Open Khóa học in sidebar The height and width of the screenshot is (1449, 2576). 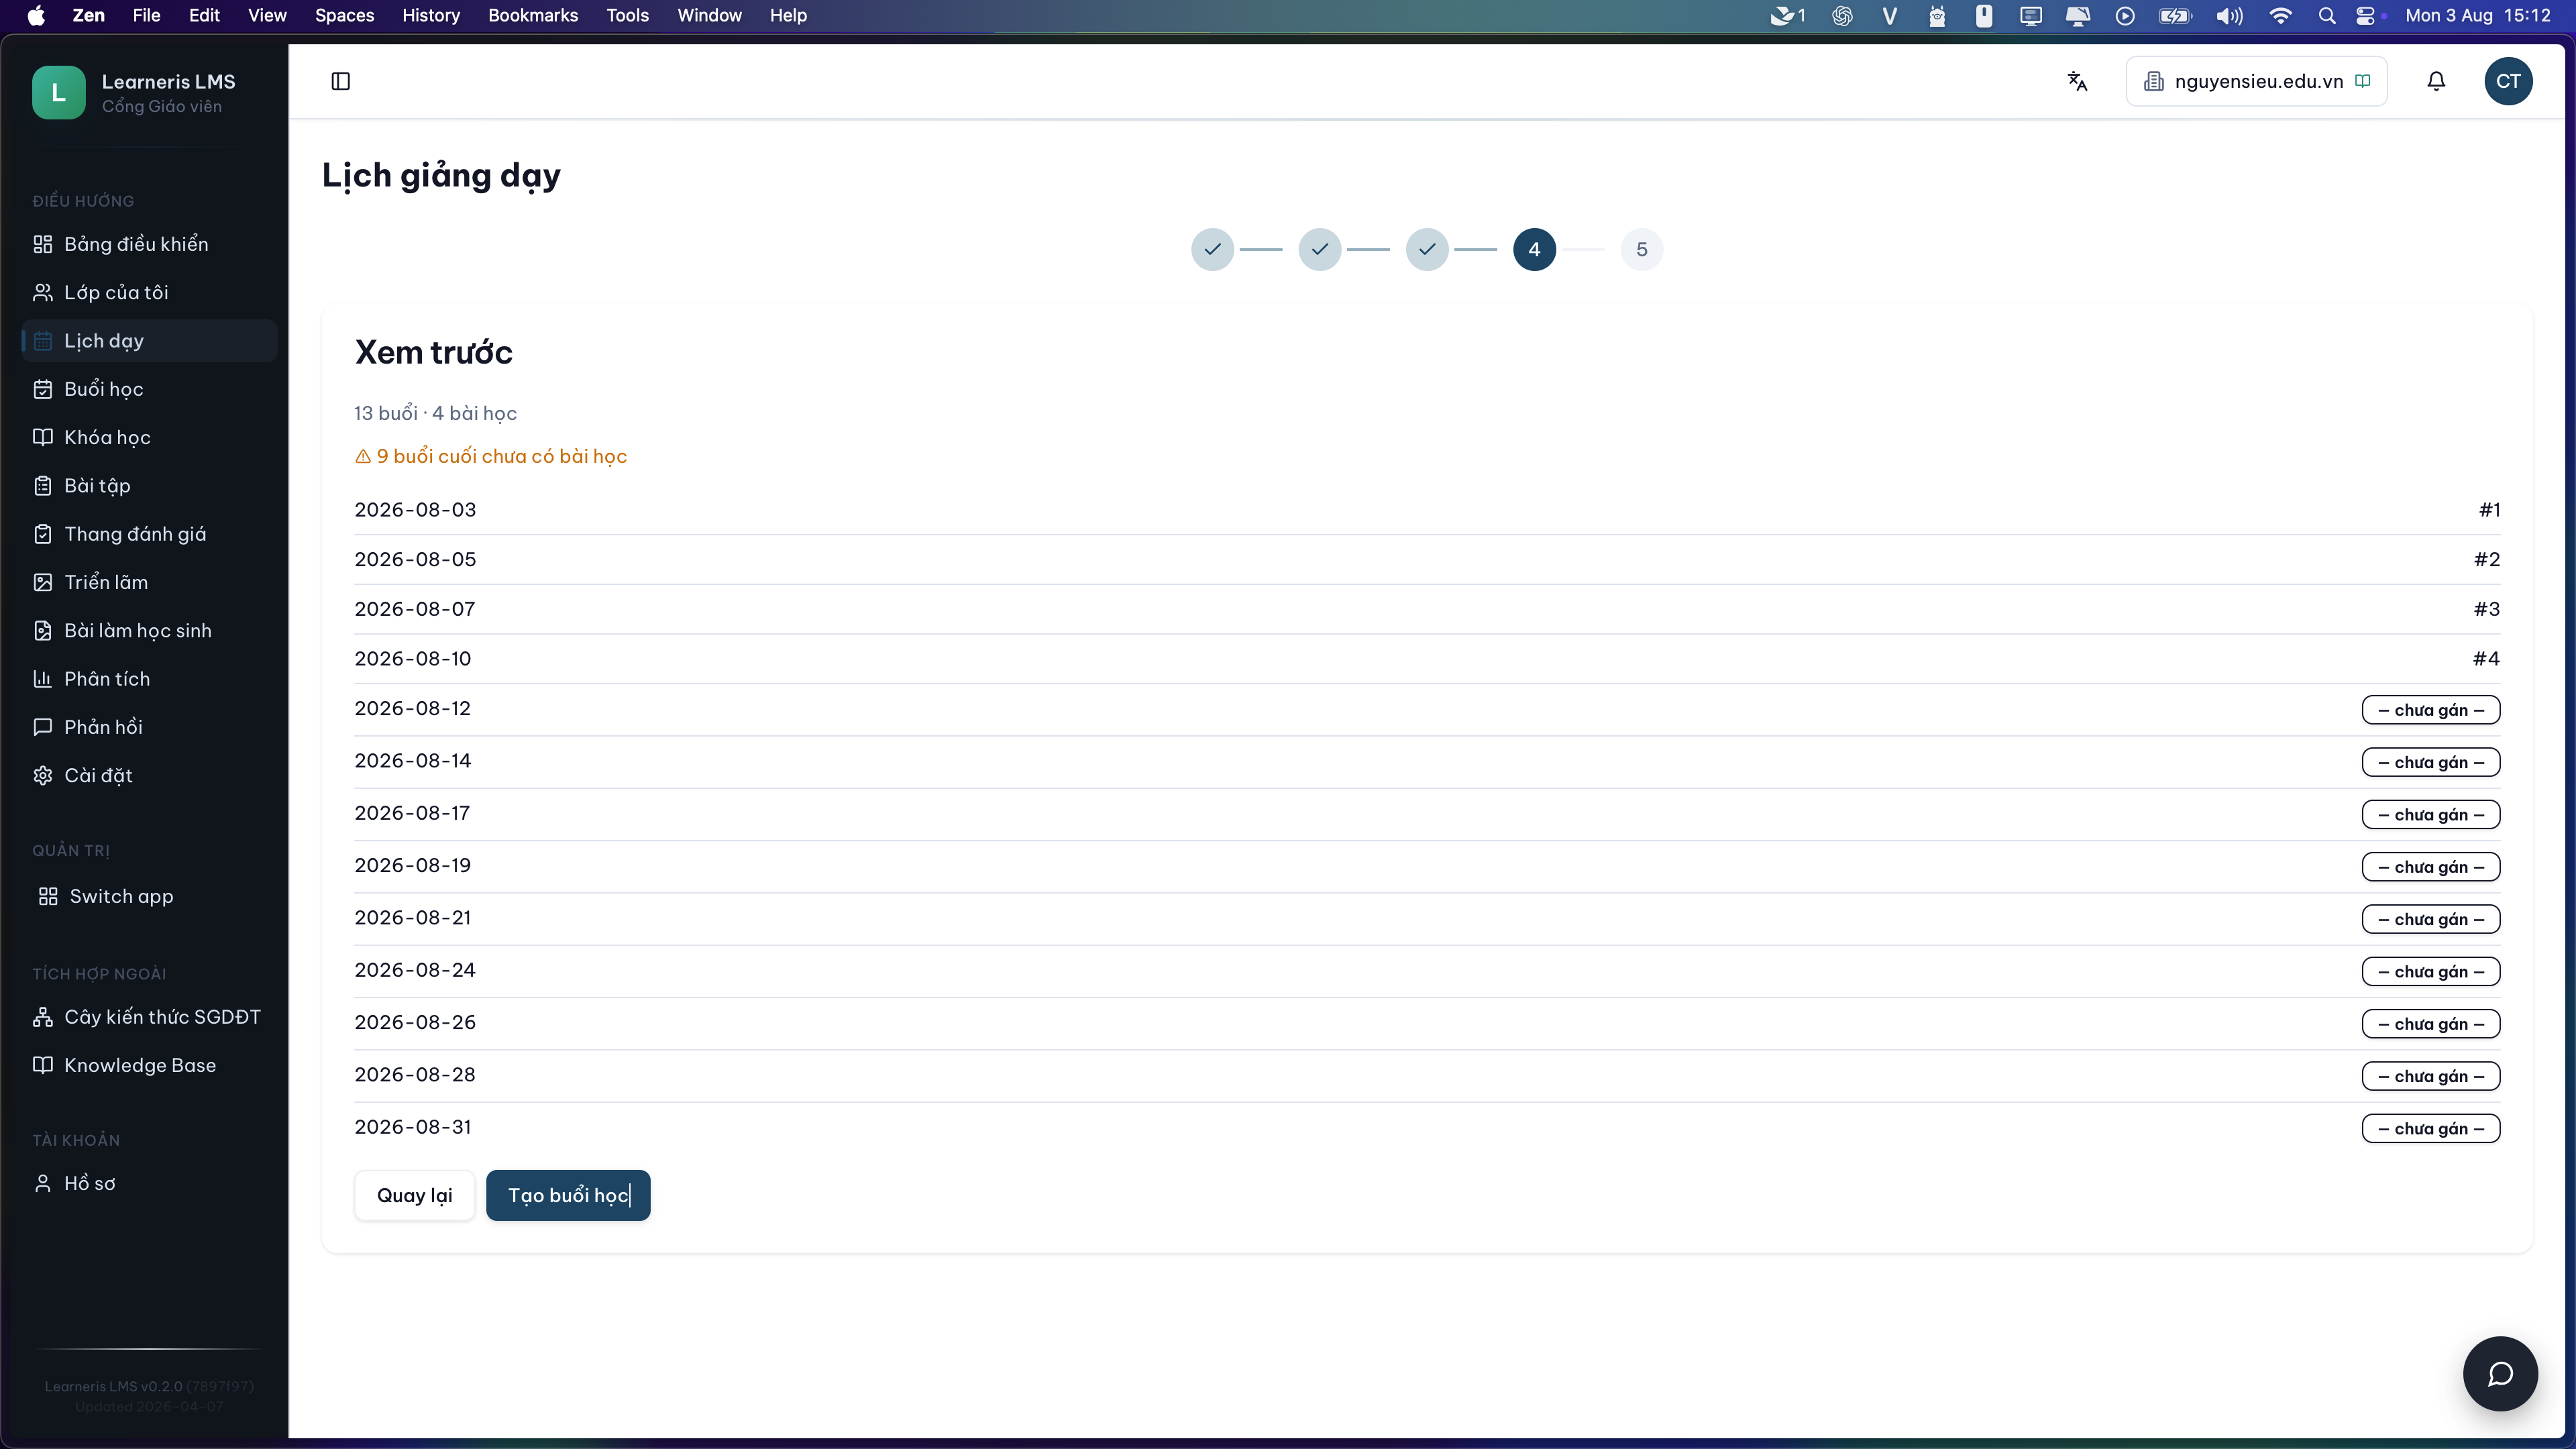pos(149,437)
